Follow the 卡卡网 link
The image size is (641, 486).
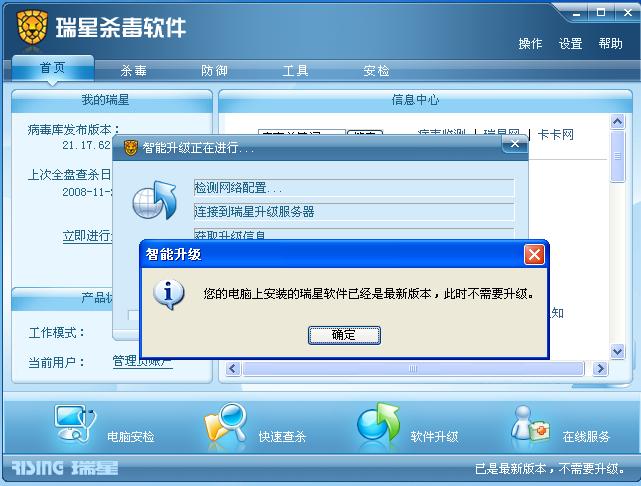point(555,134)
